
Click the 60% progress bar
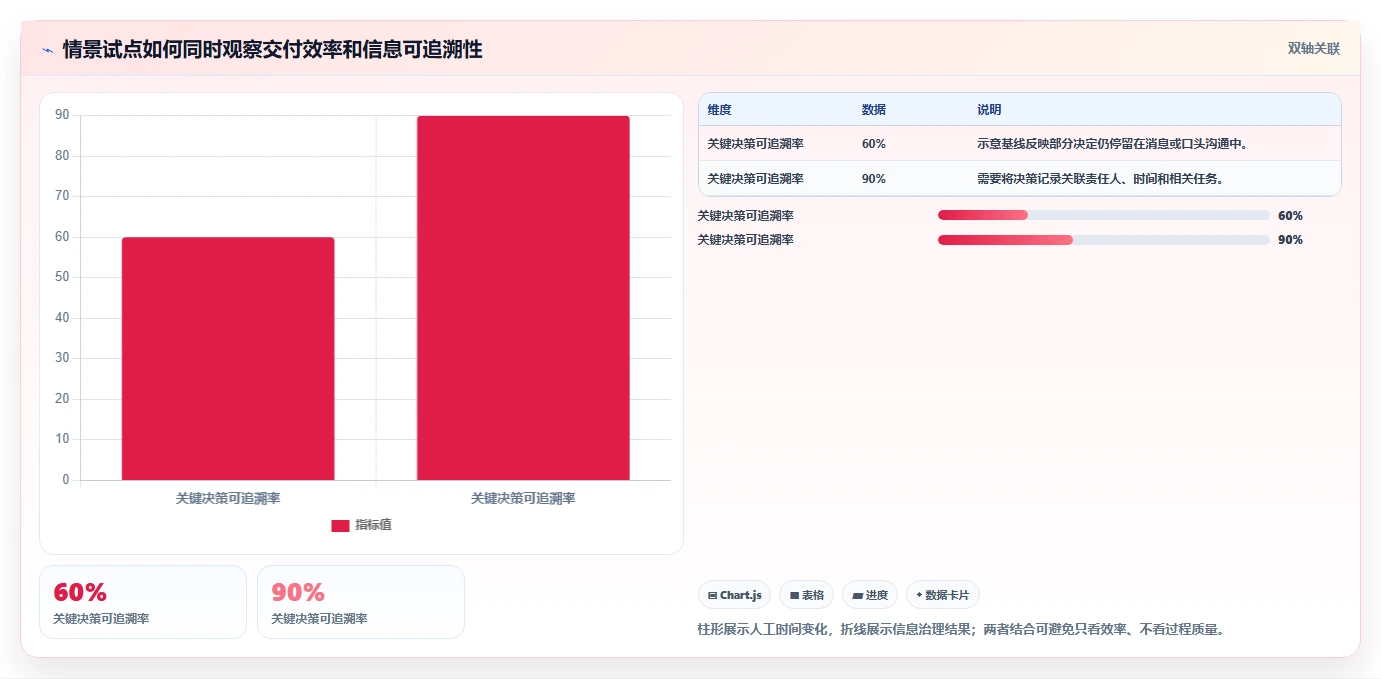point(1103,215)
